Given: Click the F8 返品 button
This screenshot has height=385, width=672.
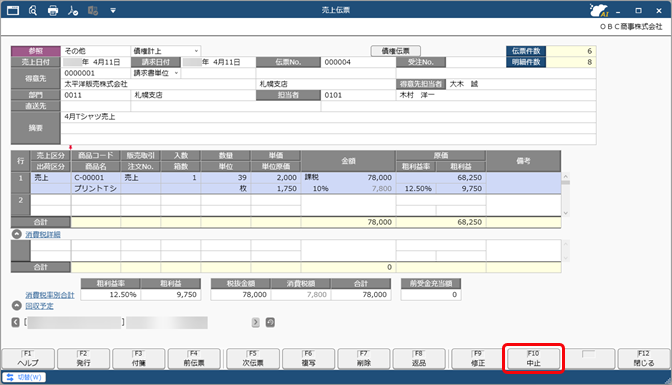Looking at the screenshot, I should (x=419, y=358).
